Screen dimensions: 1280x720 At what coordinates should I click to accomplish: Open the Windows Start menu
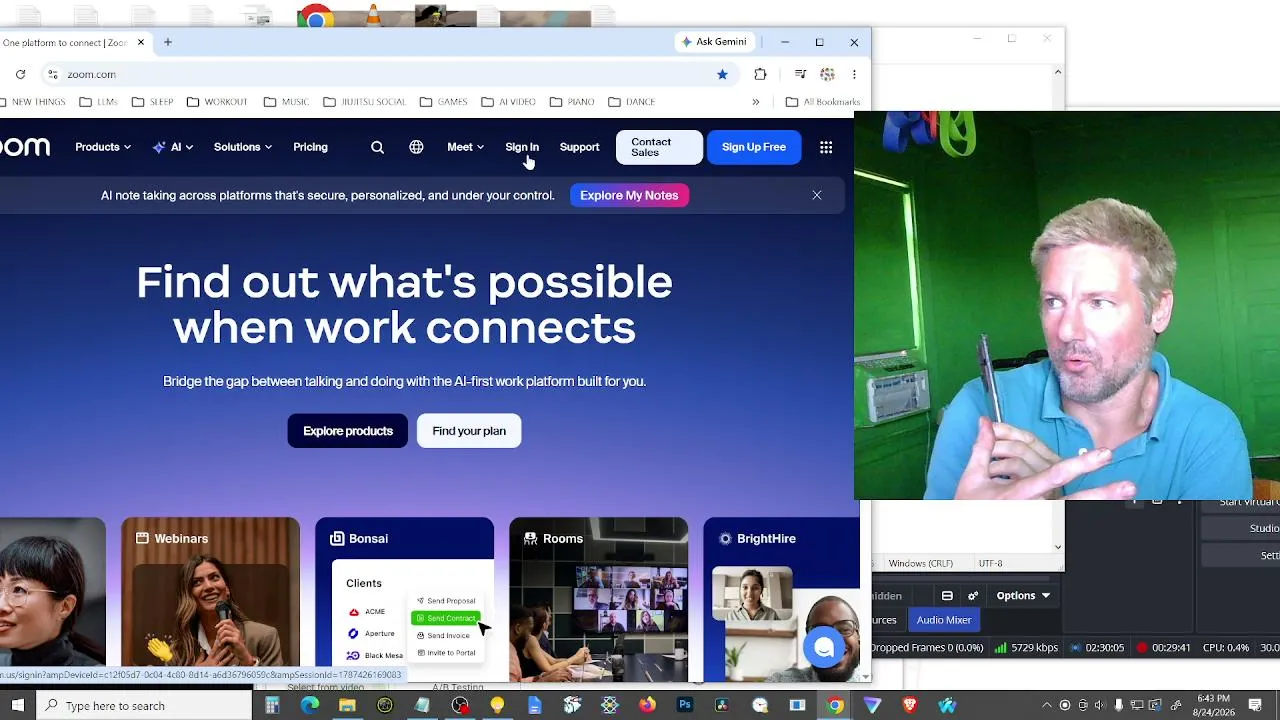point(18,705)
